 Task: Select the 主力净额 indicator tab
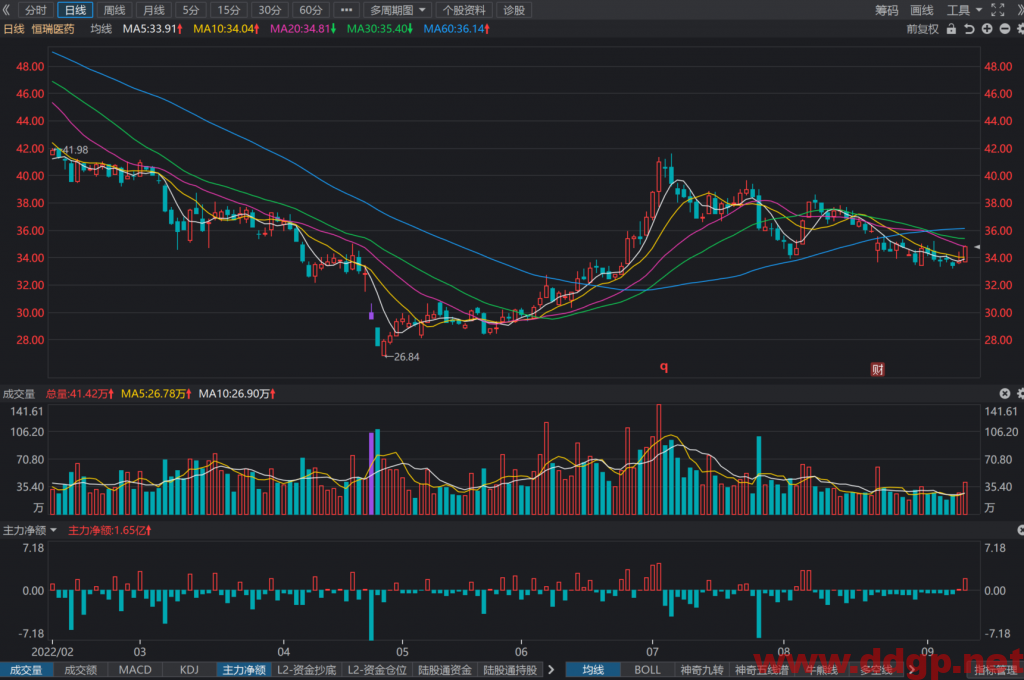[x=244, y=670]
